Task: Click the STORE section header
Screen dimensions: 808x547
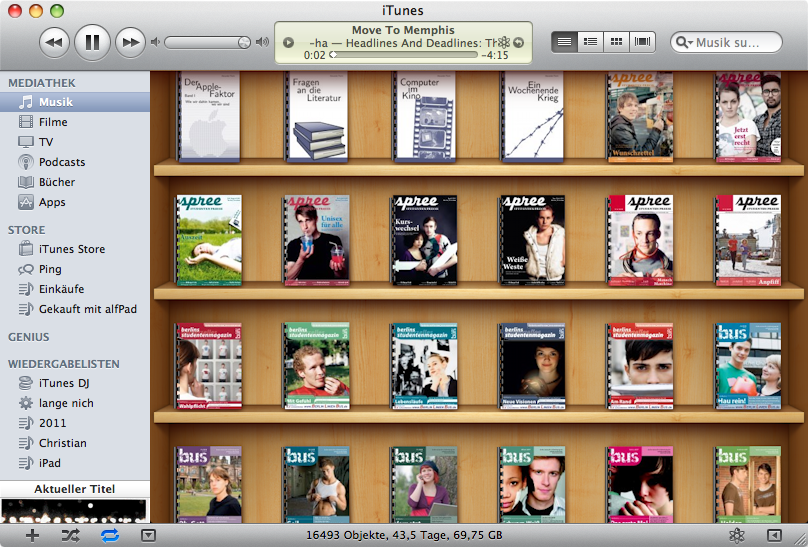Action: 26,230
